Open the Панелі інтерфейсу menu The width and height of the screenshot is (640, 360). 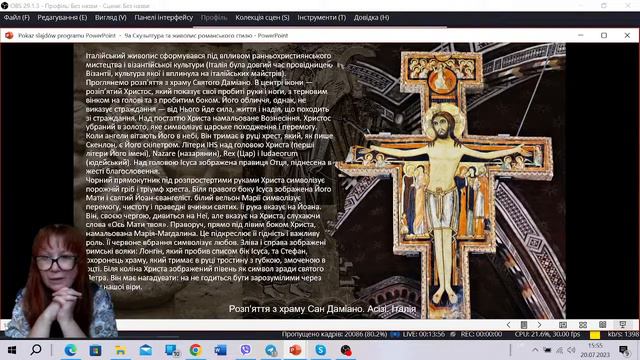coord(164,18)
